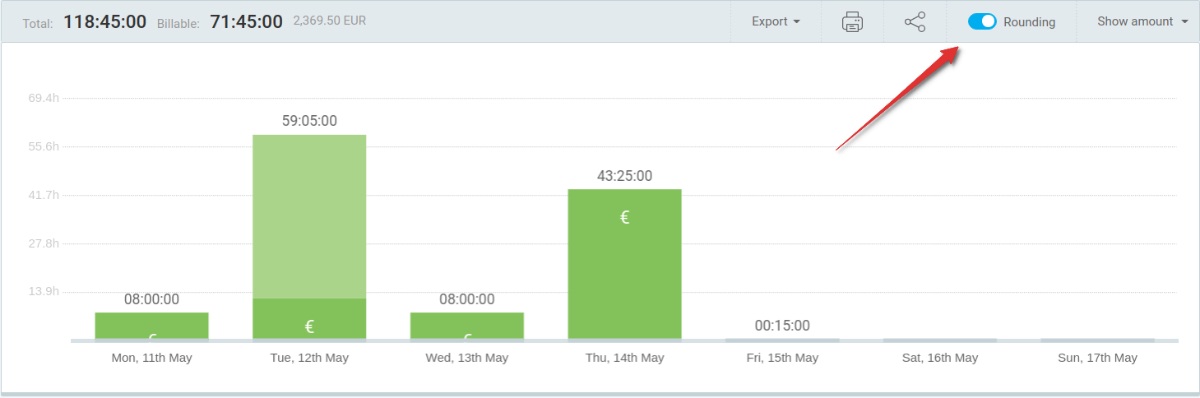The width and height of the screenshot is (1200, 398).
Task: Click the share icon
Action: [x=915, y=22]
